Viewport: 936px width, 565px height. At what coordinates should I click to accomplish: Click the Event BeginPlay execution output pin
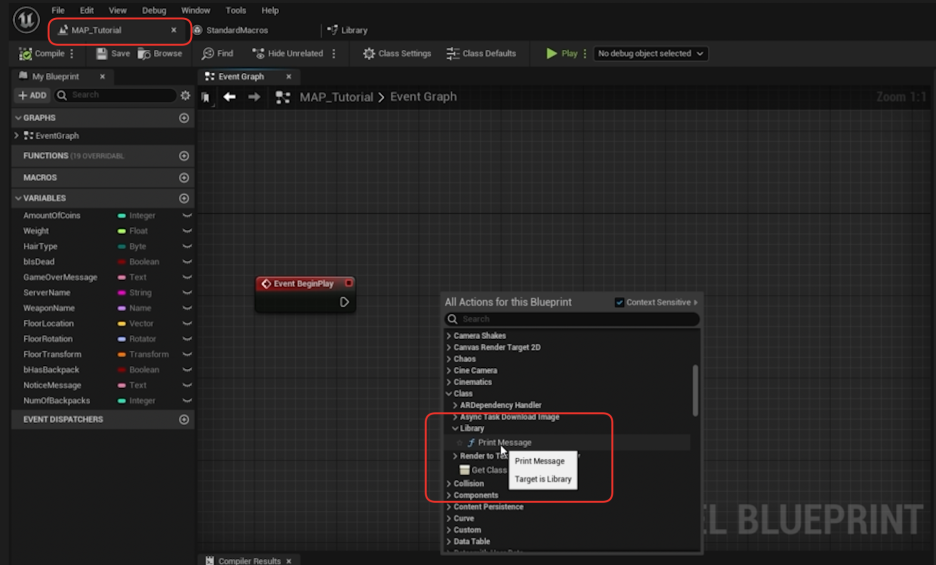pyautogui.click(x=344, y=302)
